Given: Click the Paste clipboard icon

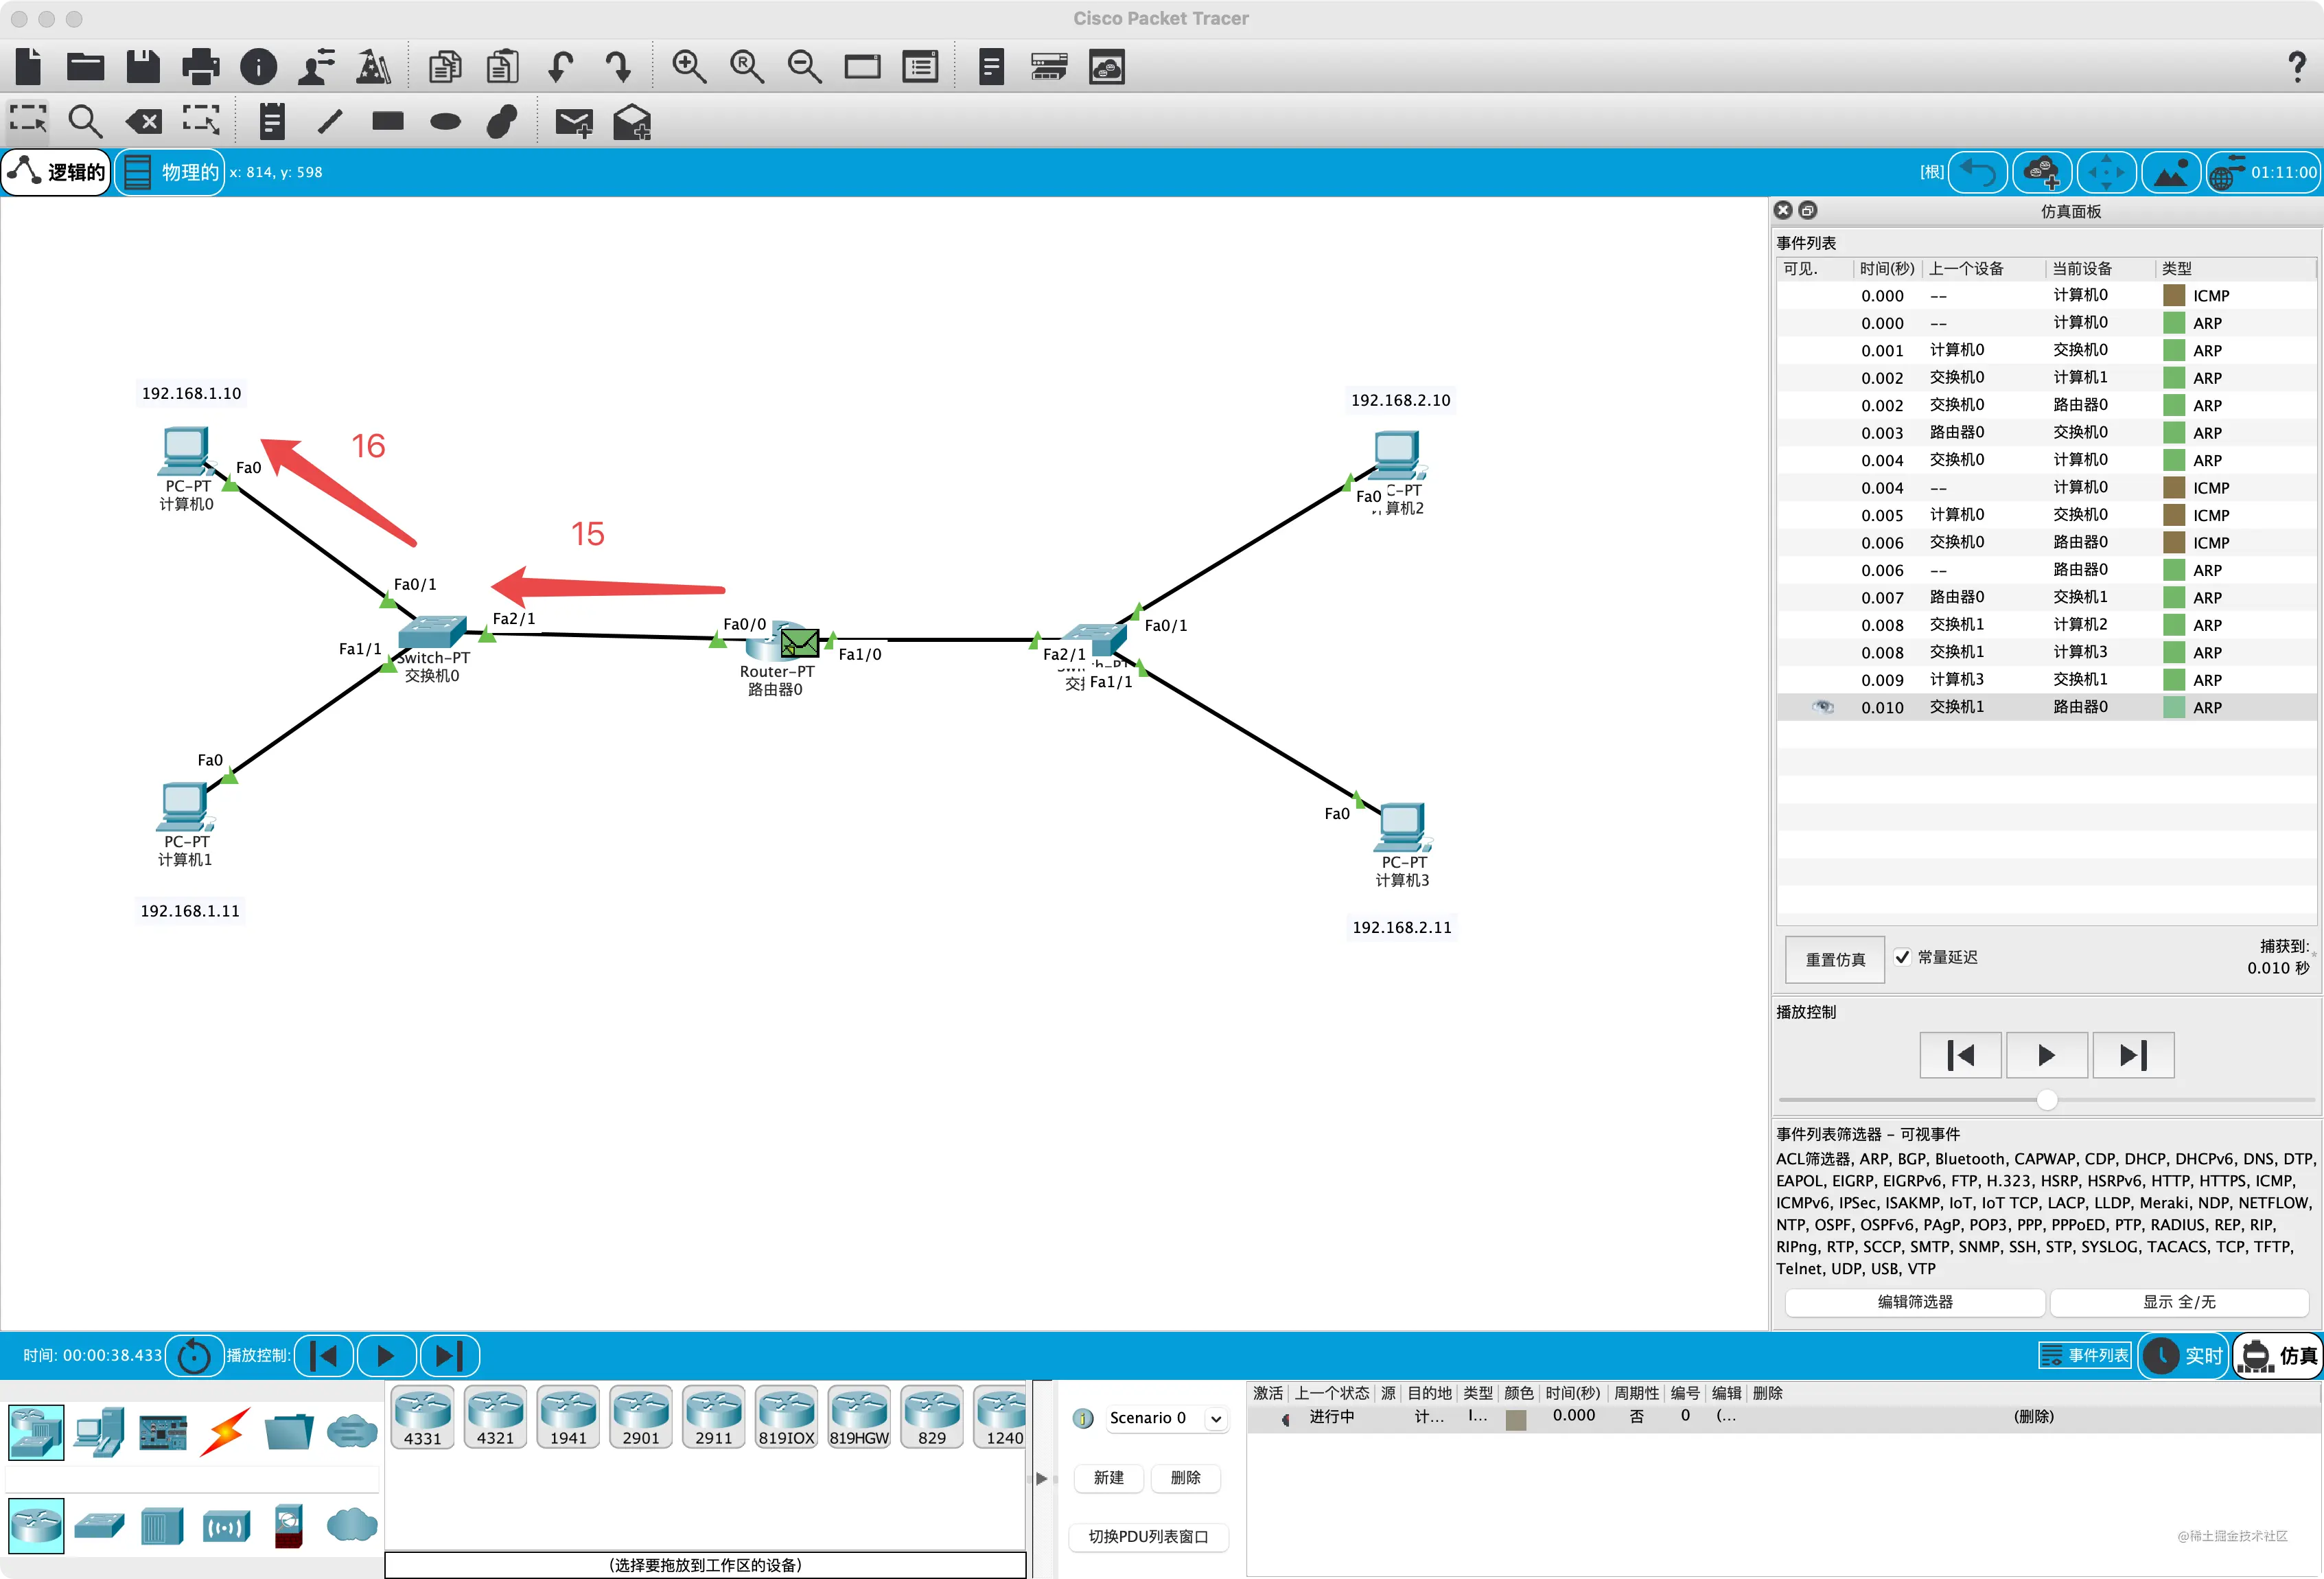Looking at the screenshot, I should pyautogui.click(x=503, y=67).
